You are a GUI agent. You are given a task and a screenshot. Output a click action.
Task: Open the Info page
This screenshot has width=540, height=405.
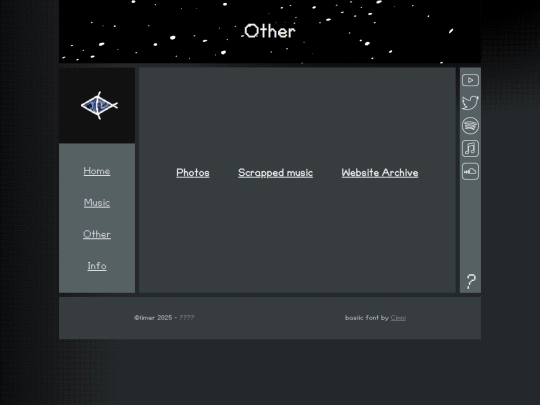pos(97,266)
